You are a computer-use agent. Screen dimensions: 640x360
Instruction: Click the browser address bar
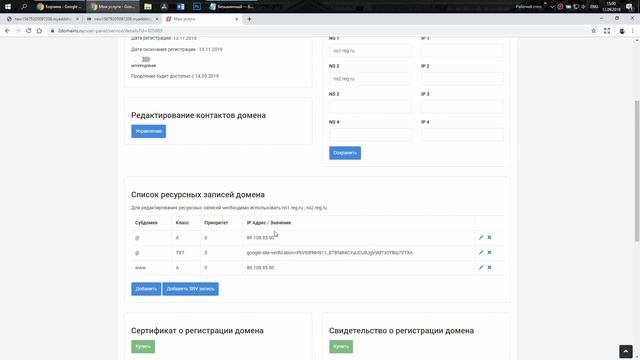318,31
